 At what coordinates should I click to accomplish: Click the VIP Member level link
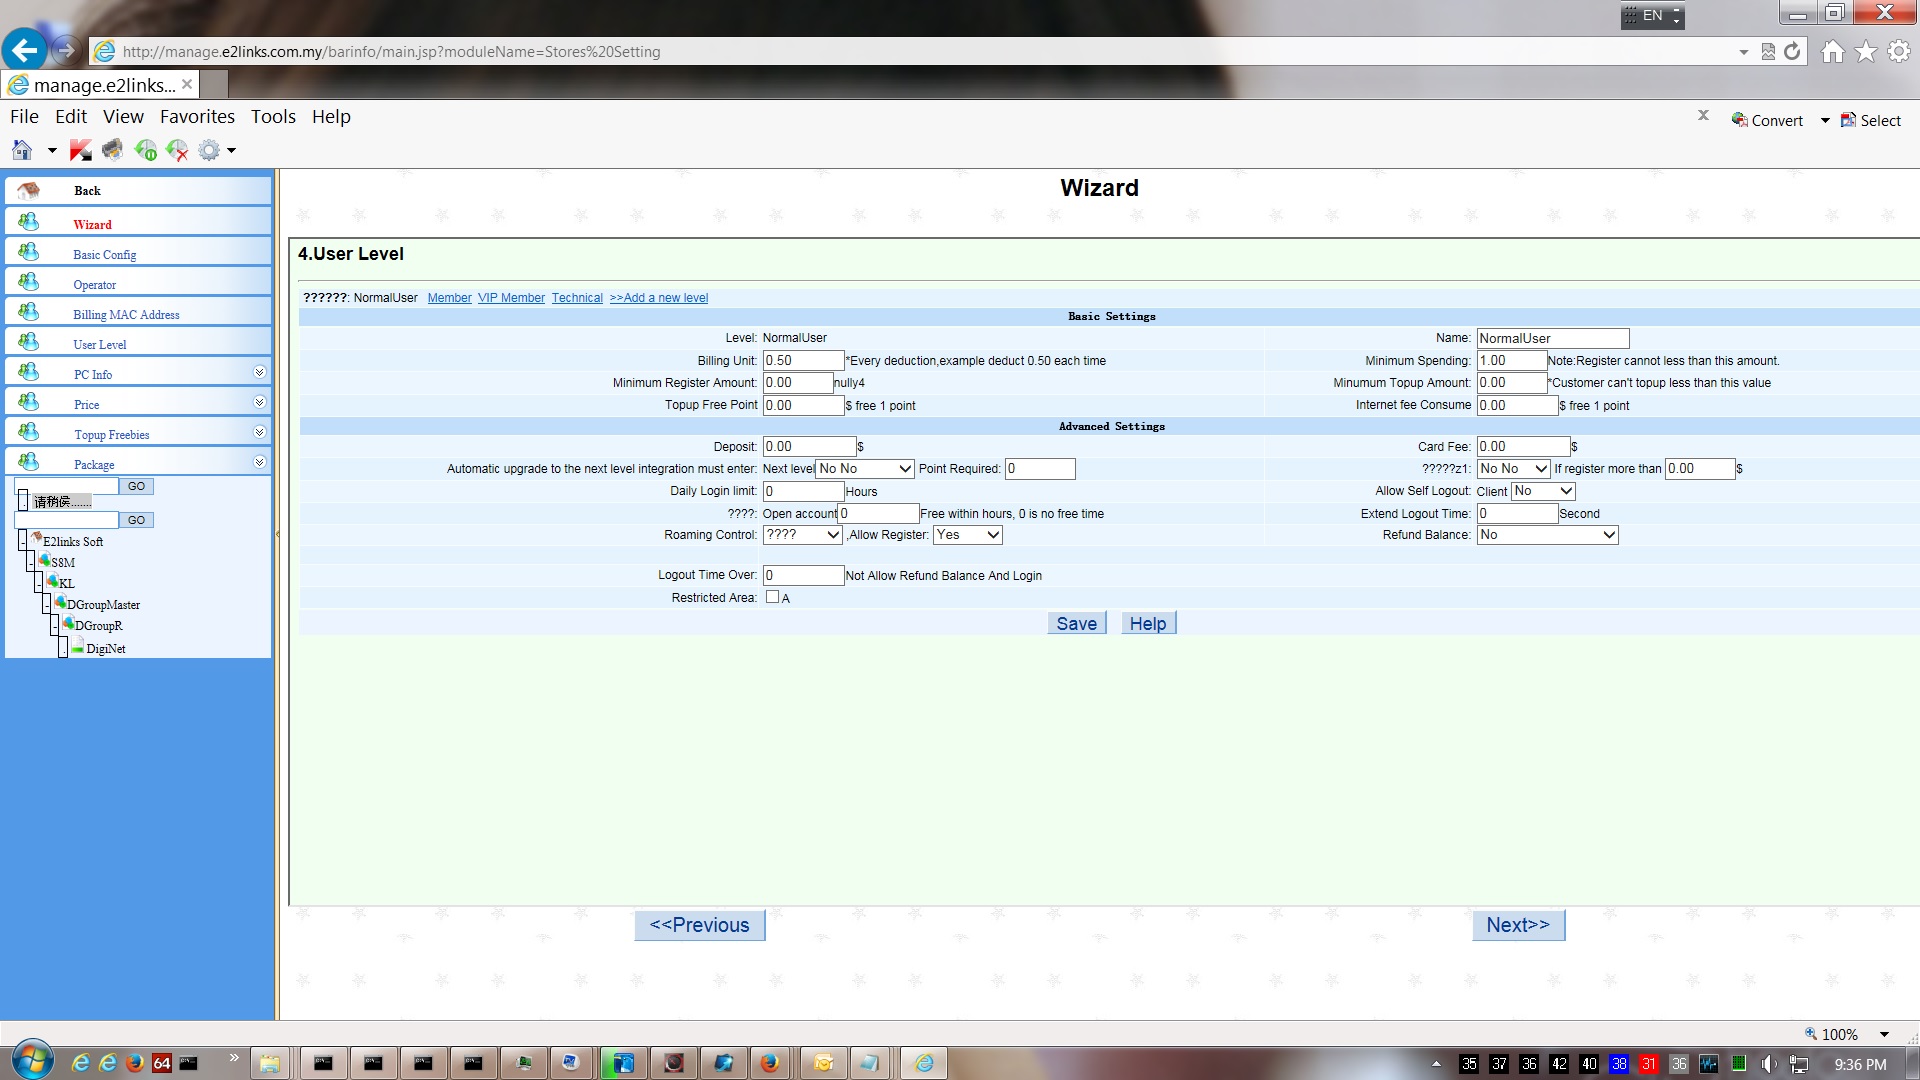pyautogui.click(x=511, y=298)
